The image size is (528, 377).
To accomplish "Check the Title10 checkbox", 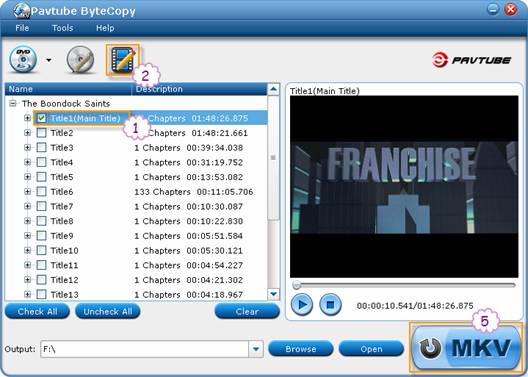I will 41,250.
